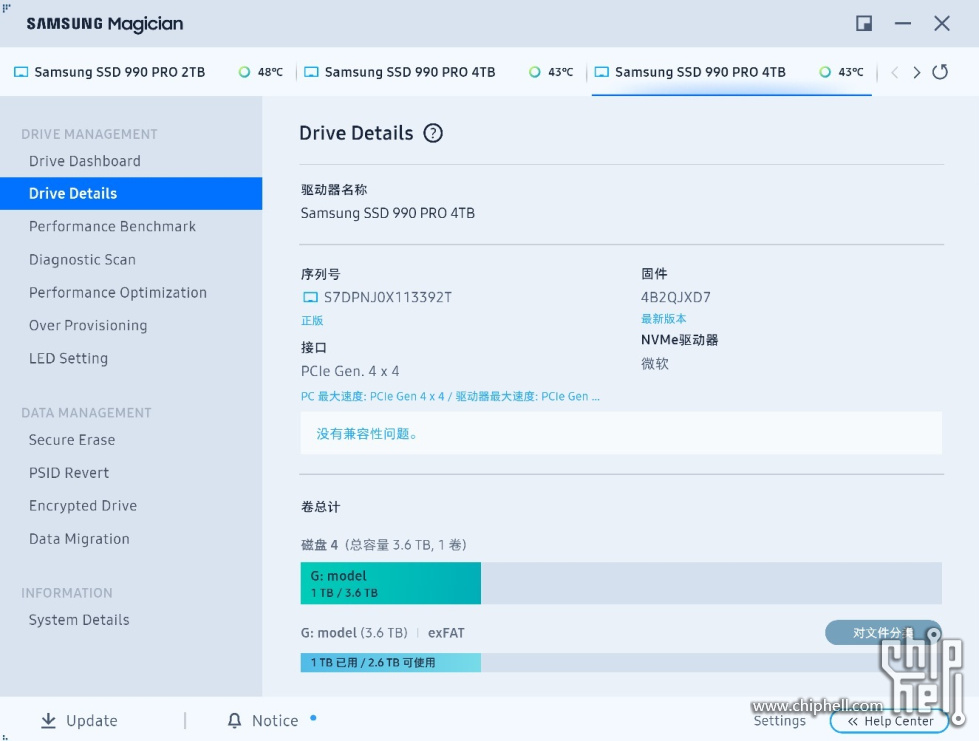Image resolution: width=979 pixels, height=741 pixels.
Task: Click the 48°C temperature status indicator
Action: click(x=244, y=72)
